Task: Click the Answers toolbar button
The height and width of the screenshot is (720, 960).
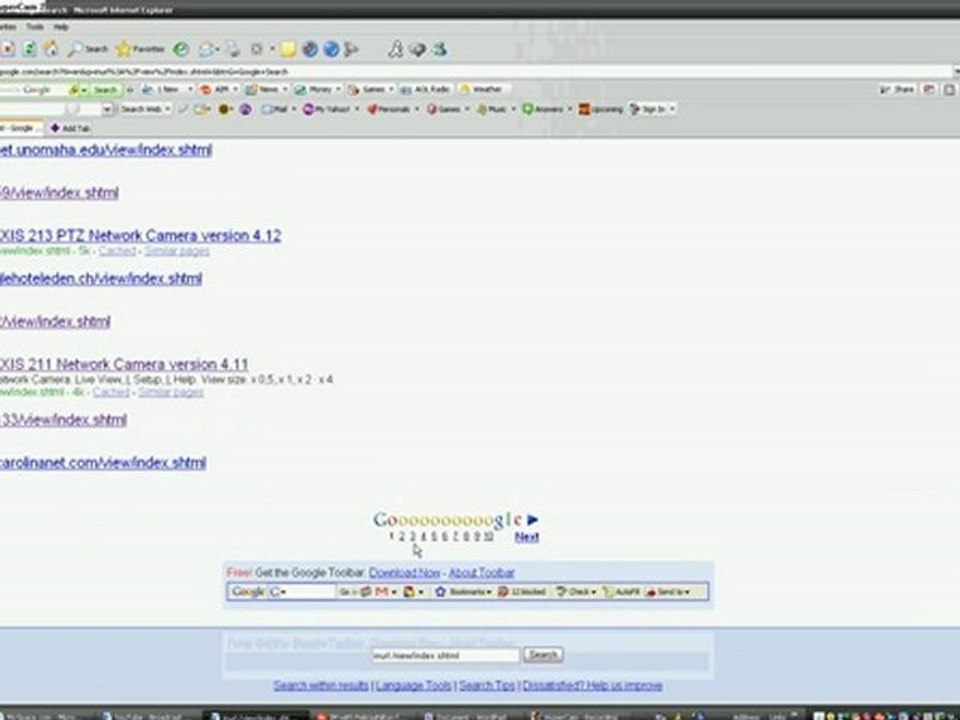Action: coord(542,109)
